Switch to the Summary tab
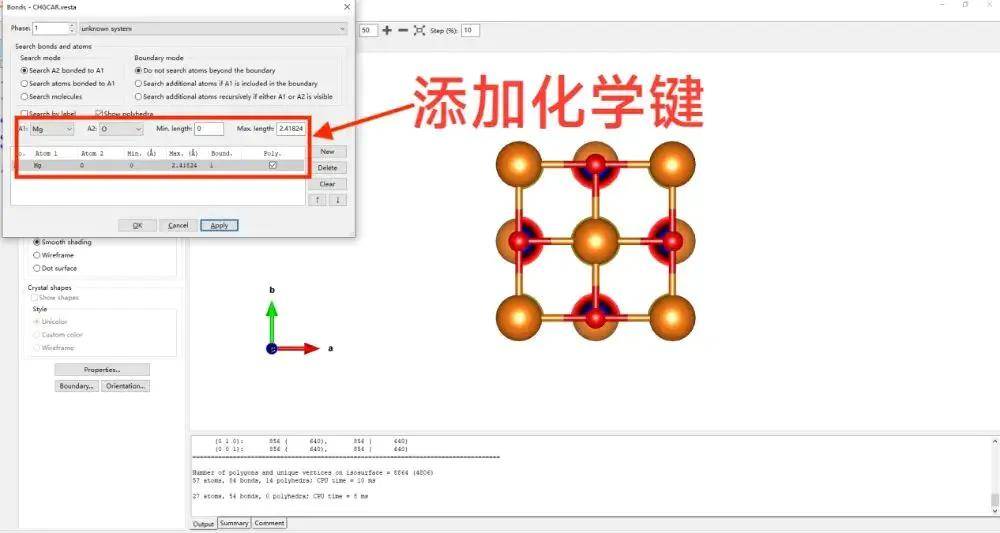 pos(234,523)
